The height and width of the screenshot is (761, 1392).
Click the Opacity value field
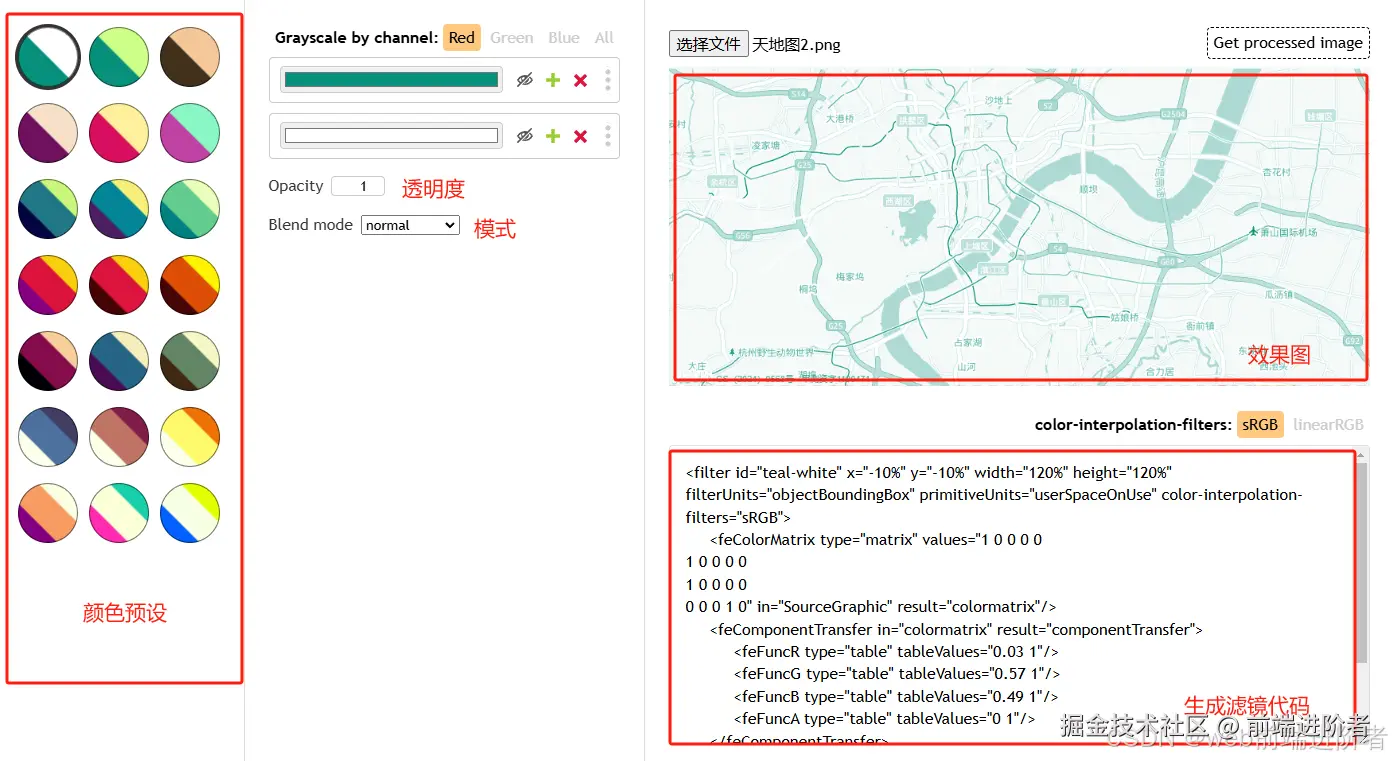pyautogui.click(x=358, y=186)
